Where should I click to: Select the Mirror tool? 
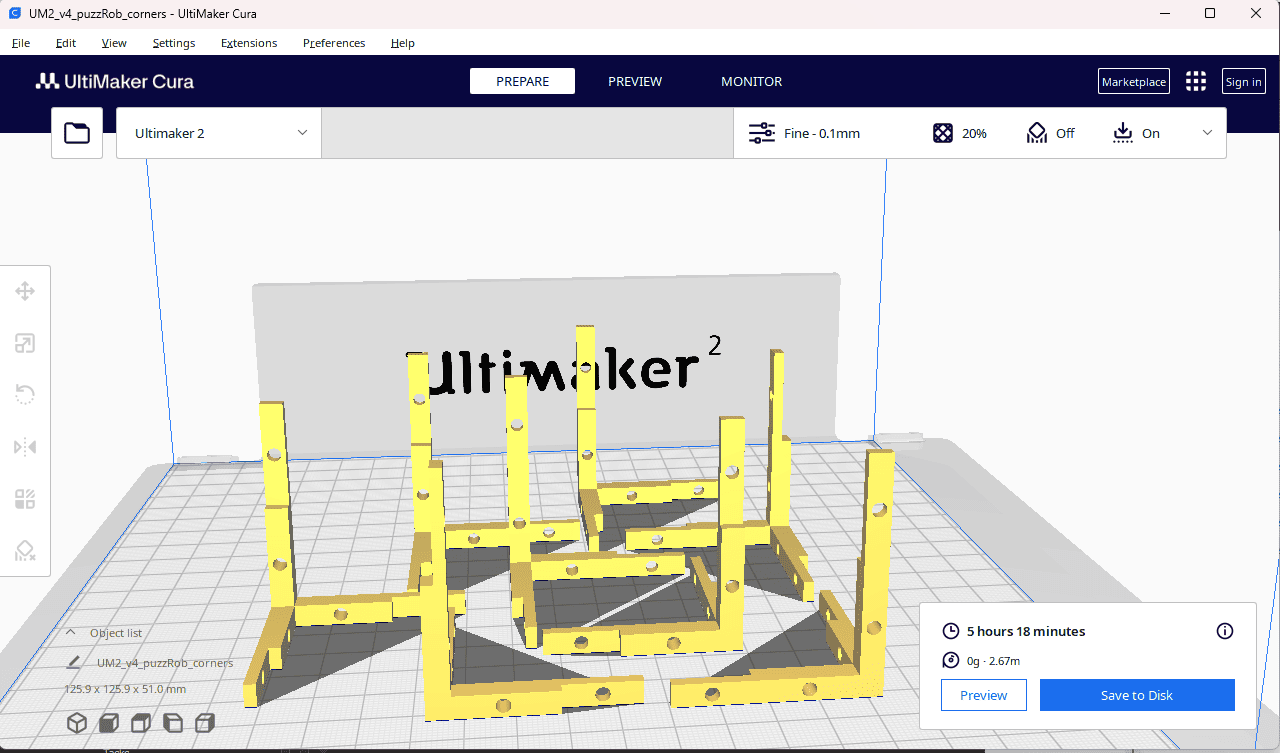click(x=25, y=447)
